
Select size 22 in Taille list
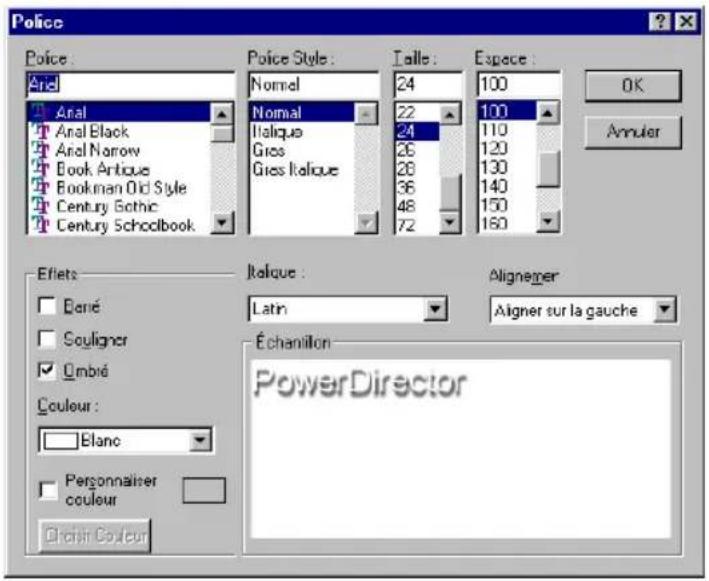click(x=417, y=112)
